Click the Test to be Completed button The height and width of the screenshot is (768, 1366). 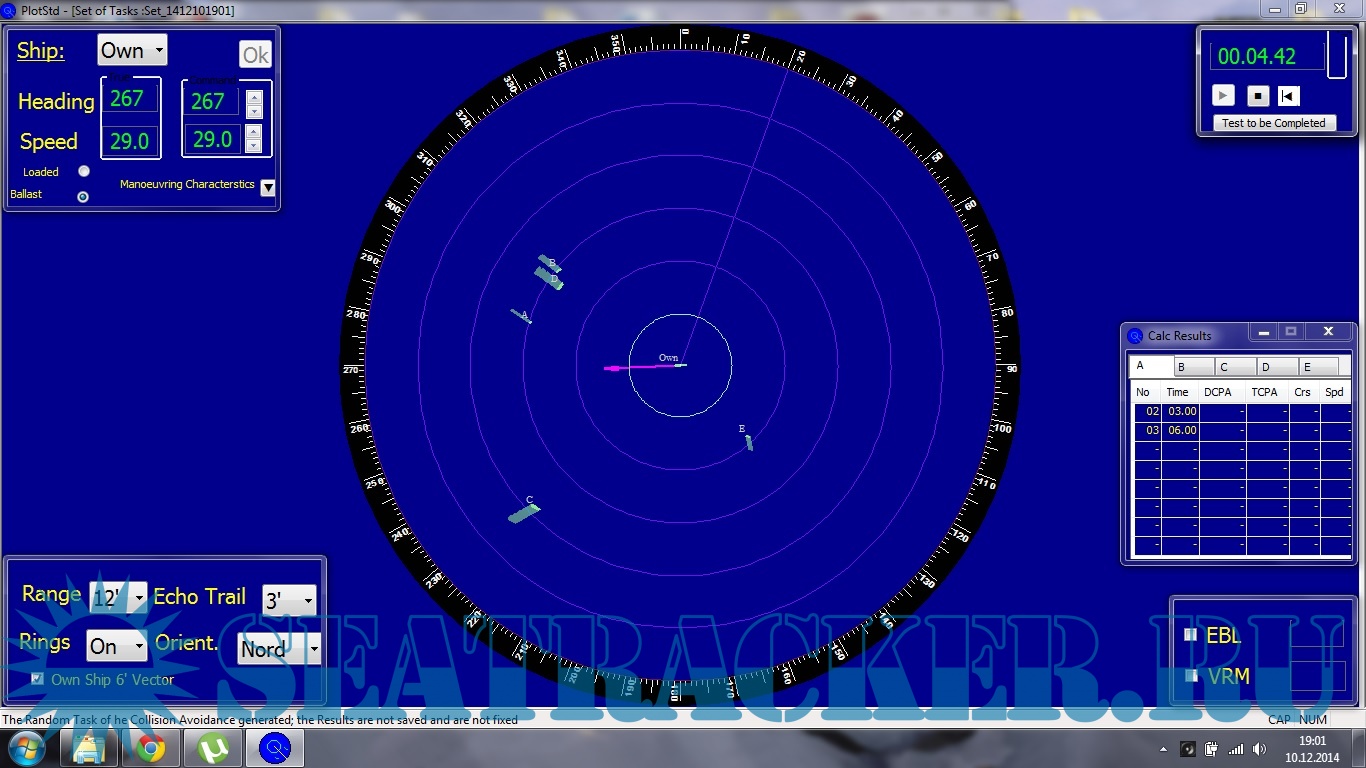1273,123
